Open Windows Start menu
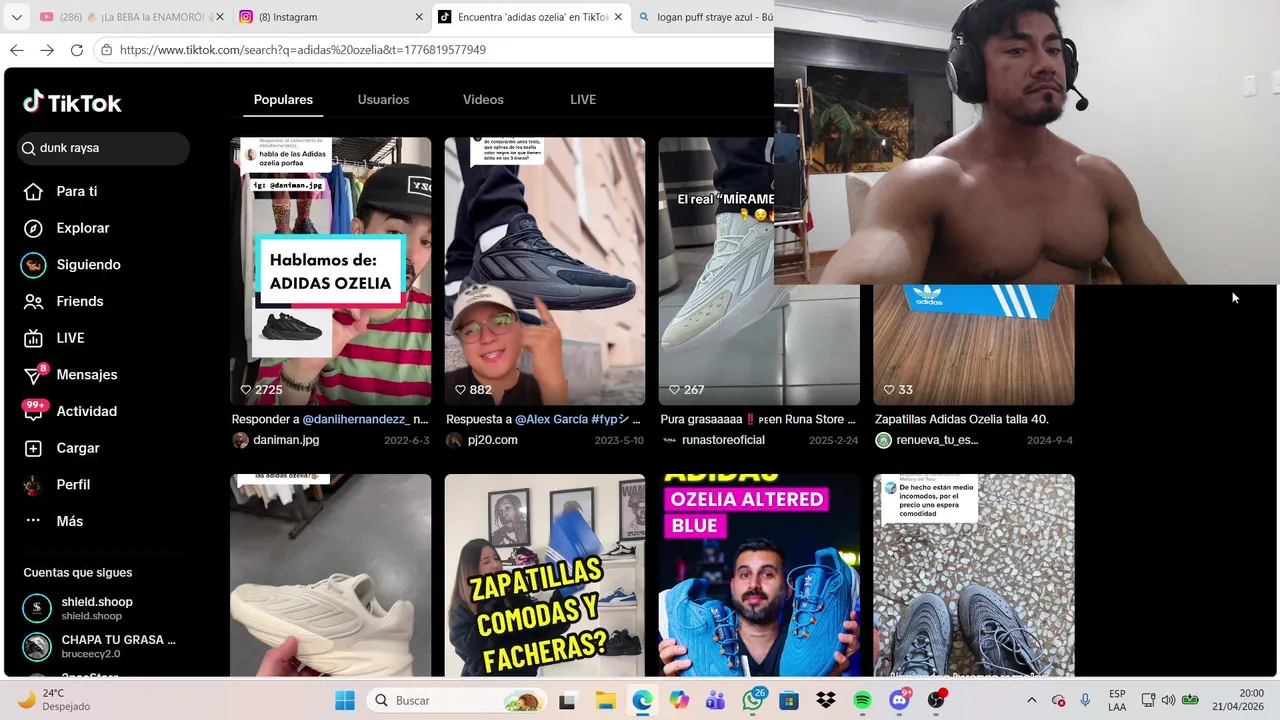This screenshot has width=1280, height=720. (x=345, y=700)
